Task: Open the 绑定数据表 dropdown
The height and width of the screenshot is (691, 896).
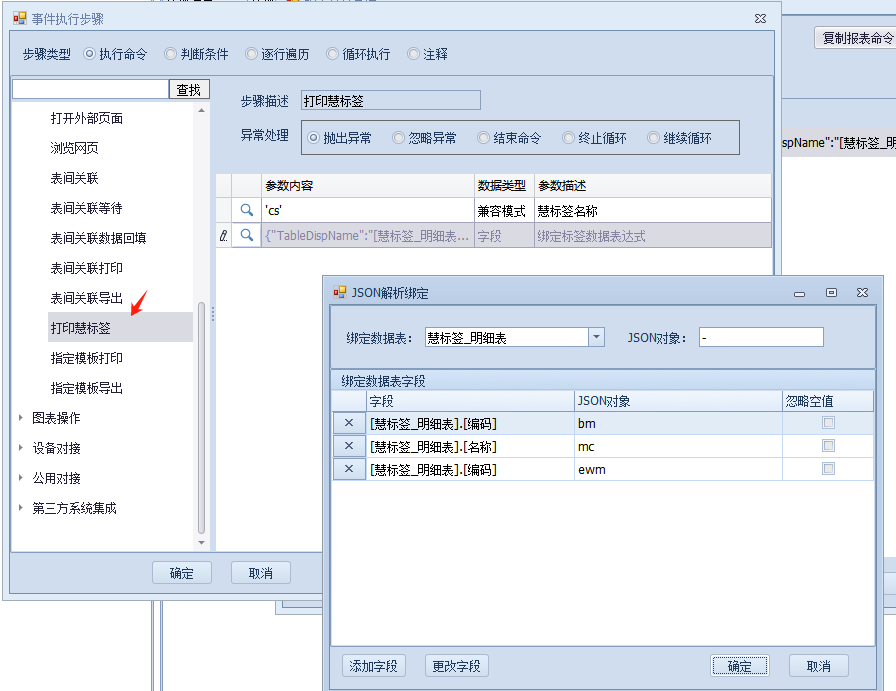Action: click(x=596, y=337)
